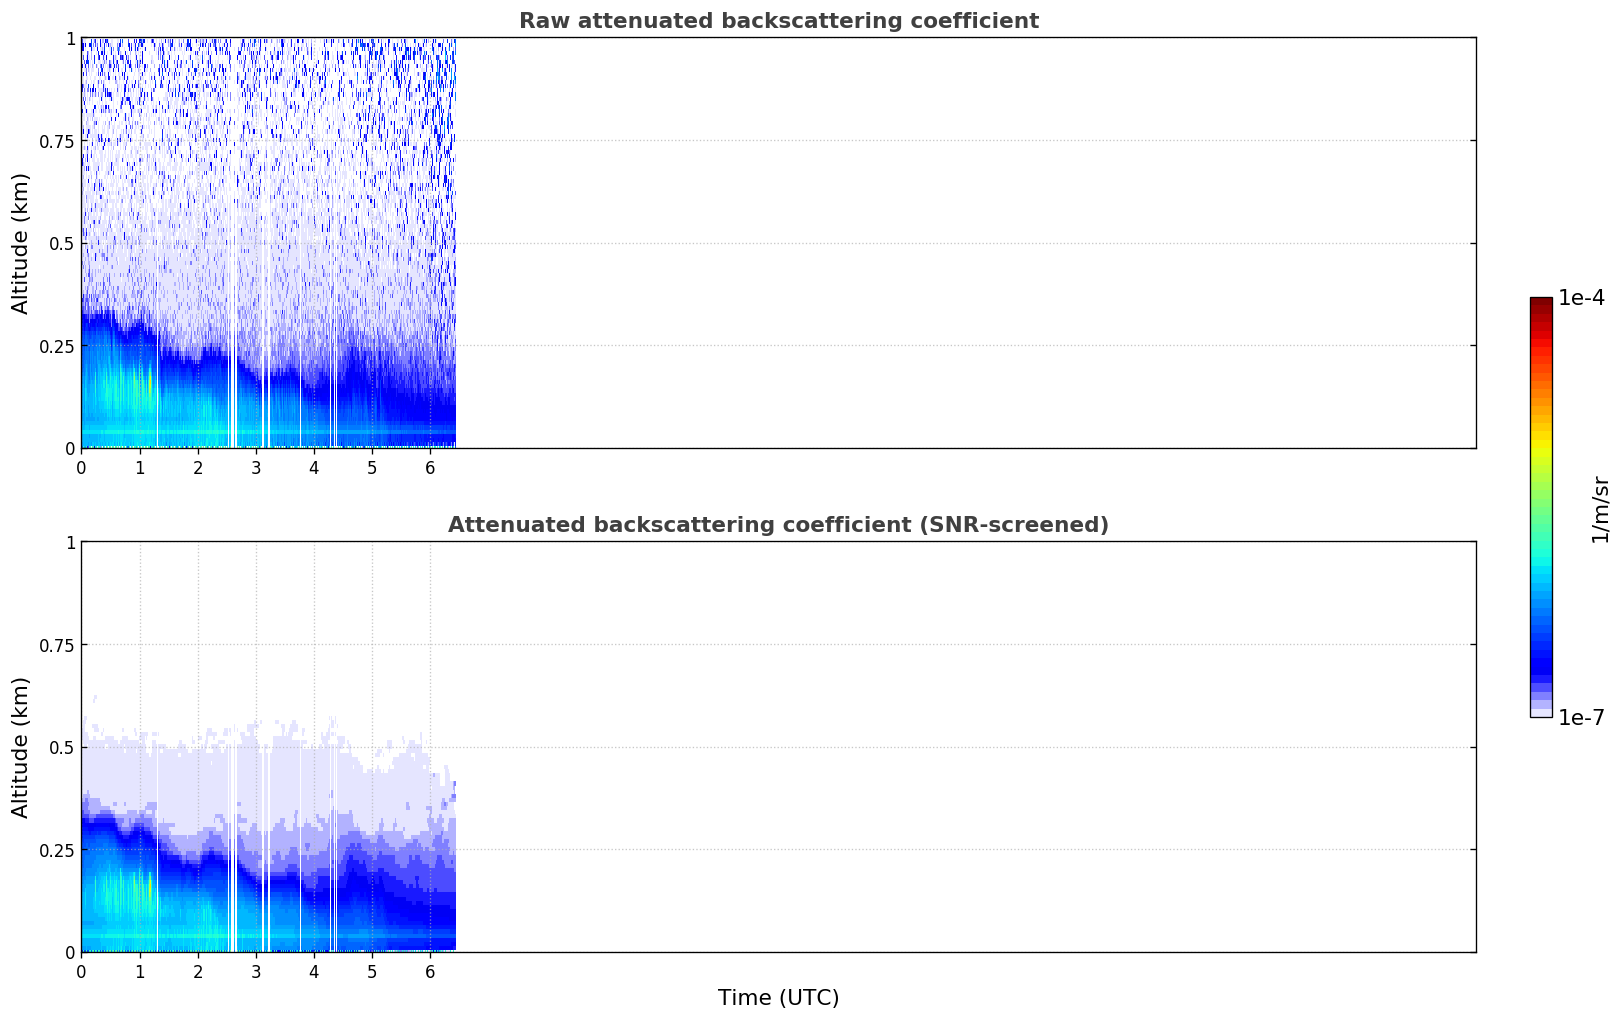Click the top plot's "Altitude (km)" label
Image resolution: width=1621 pixels, height=1020 pixels.
tap(21, 243)
